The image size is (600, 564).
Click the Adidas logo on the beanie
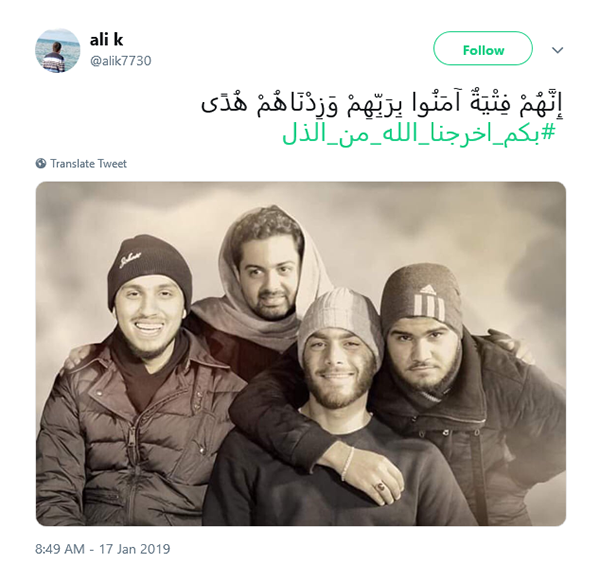[430, 303]
